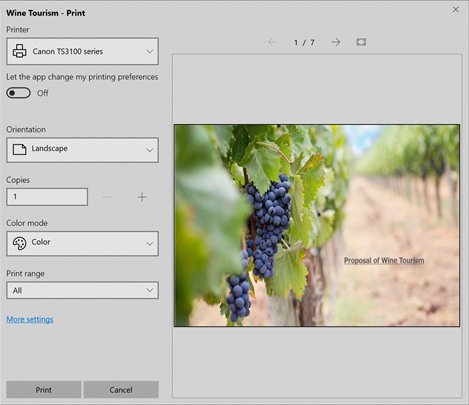
Task: Click the page icon beside Landscape
Action: [x=19, y=149]
